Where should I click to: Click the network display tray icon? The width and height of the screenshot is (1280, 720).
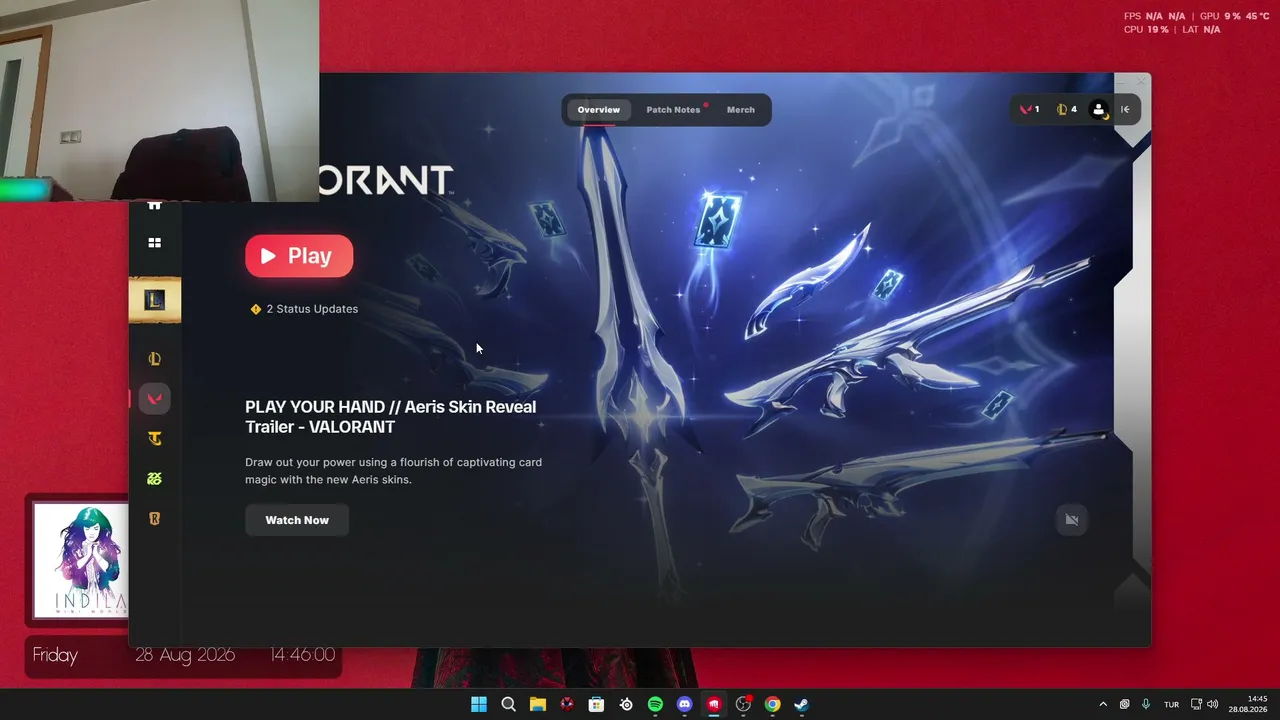pyautogui.click(x=1196, y=704)
